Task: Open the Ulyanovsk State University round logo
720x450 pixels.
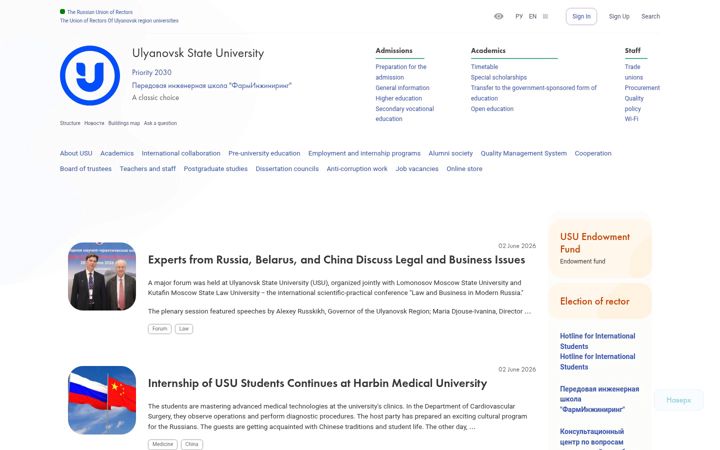Action: [90, 75]
